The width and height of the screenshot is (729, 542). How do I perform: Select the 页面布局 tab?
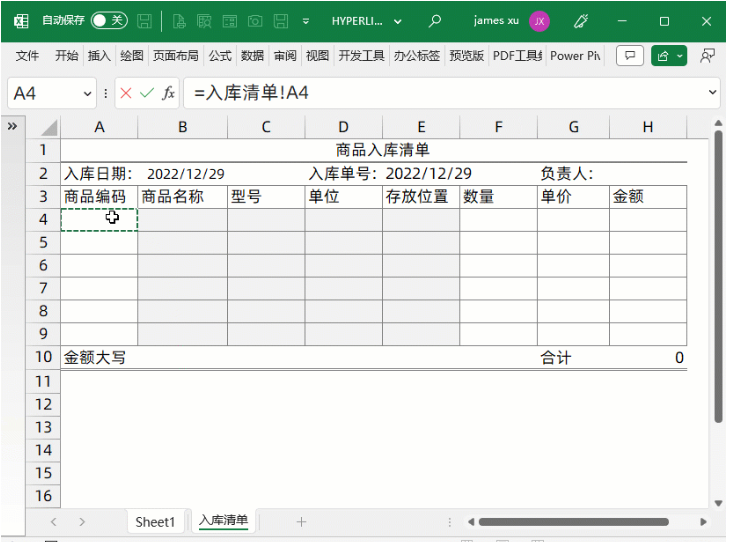[175, 56]
